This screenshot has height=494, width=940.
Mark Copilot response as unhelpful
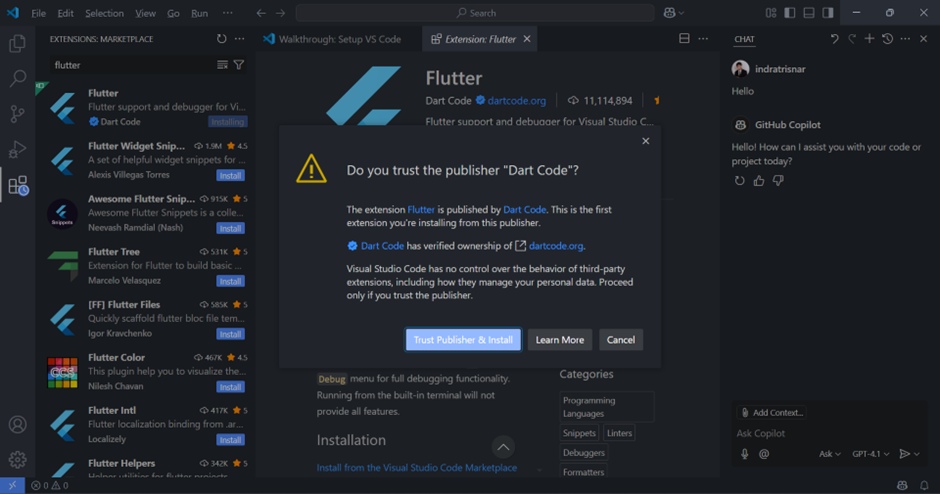click(x=778, y=180)
